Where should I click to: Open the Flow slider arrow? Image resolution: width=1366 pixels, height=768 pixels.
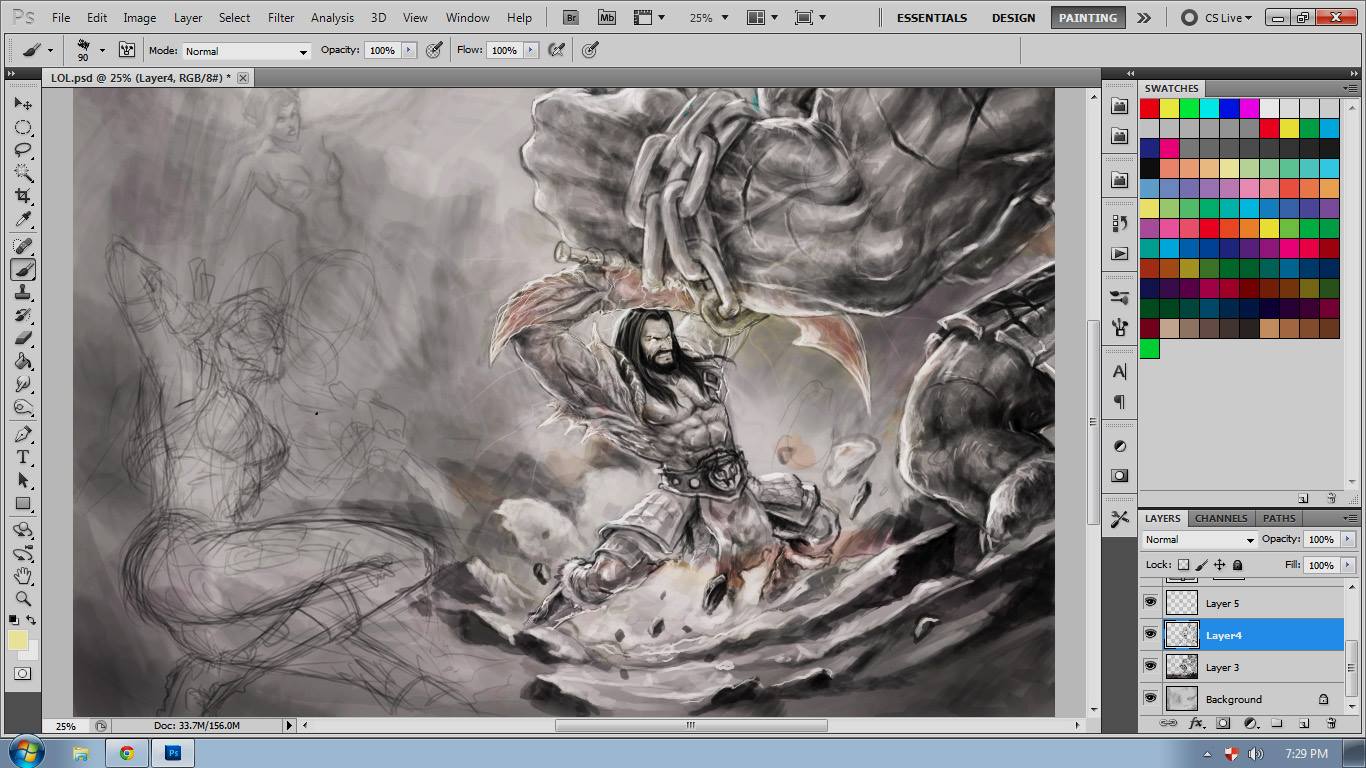click(x=531, y=50)
